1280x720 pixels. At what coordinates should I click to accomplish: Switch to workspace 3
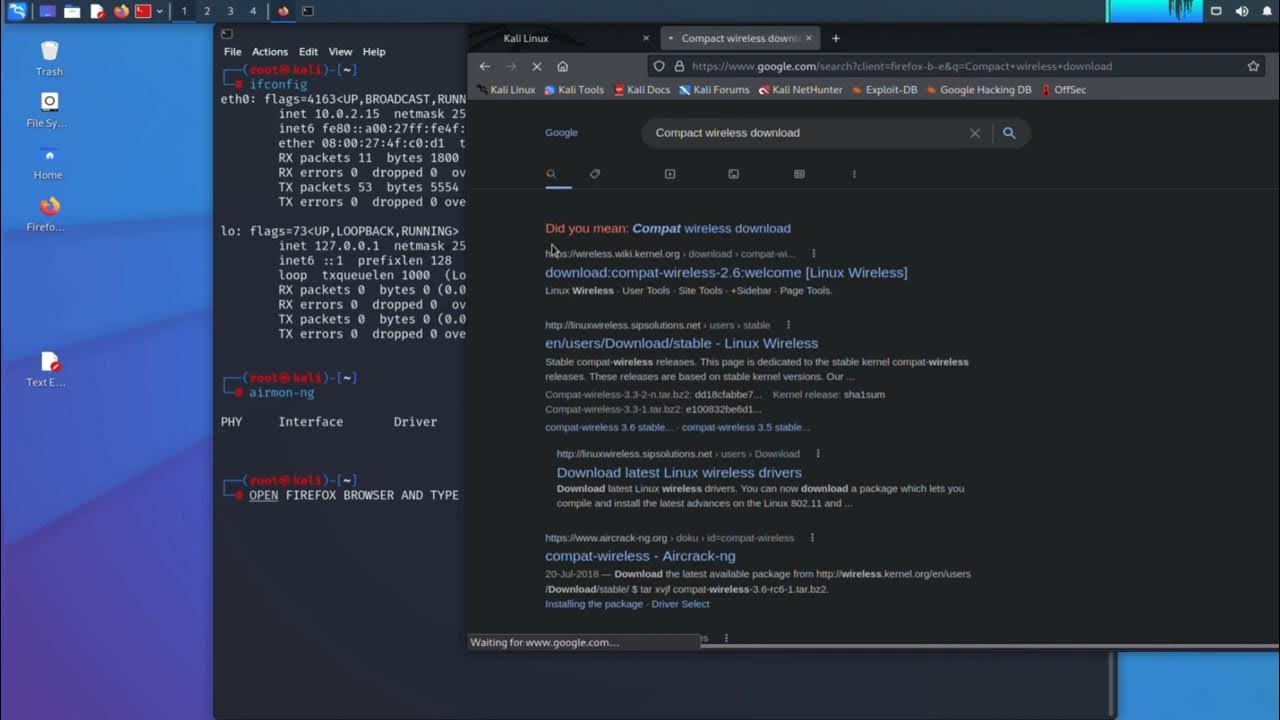pos(230,11)
